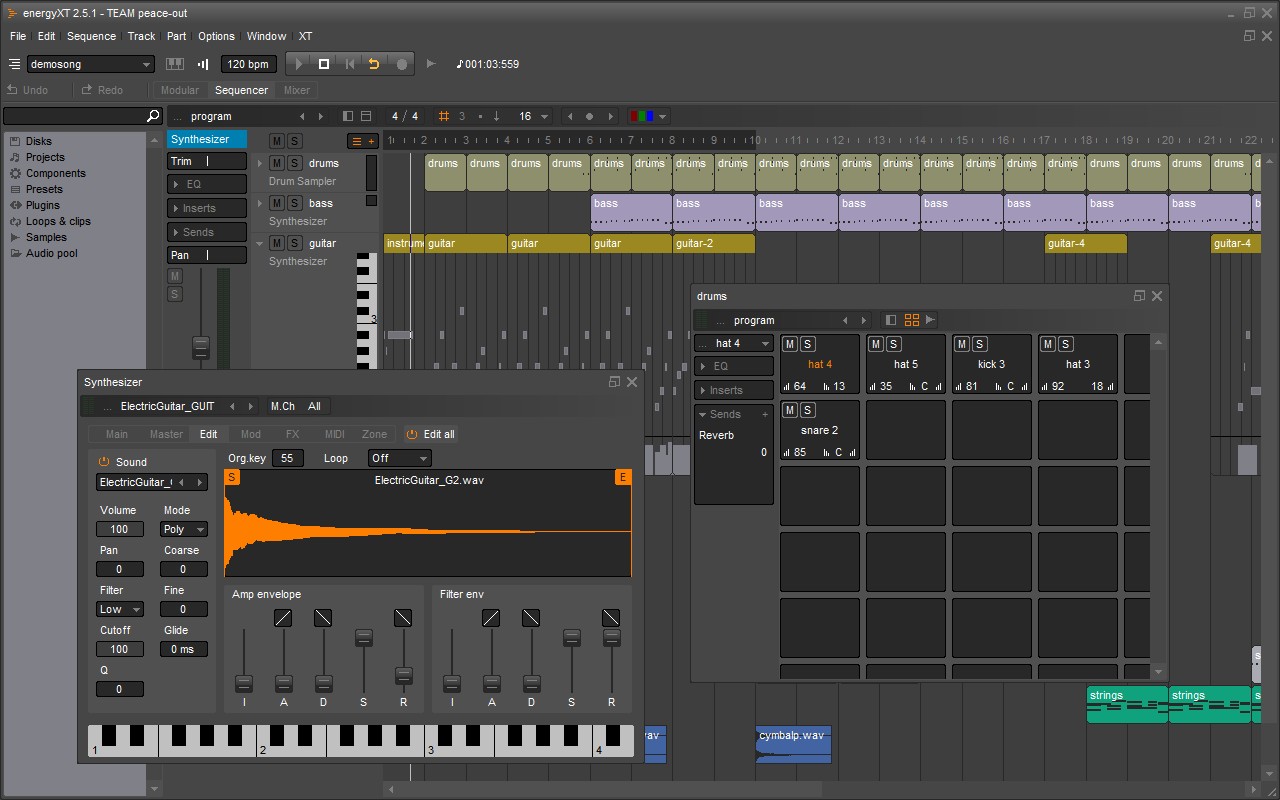This screenshot has width=1280, height=800.
Task: Click the magnifier icon in the search box
Action: (153, 115)
